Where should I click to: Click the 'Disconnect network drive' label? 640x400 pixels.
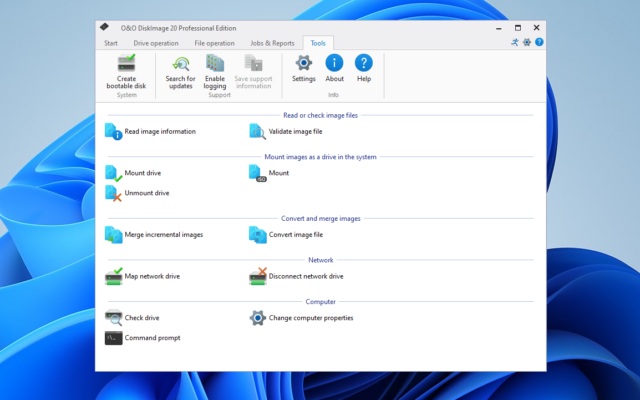pyautogui.click(x=306, y=276)
